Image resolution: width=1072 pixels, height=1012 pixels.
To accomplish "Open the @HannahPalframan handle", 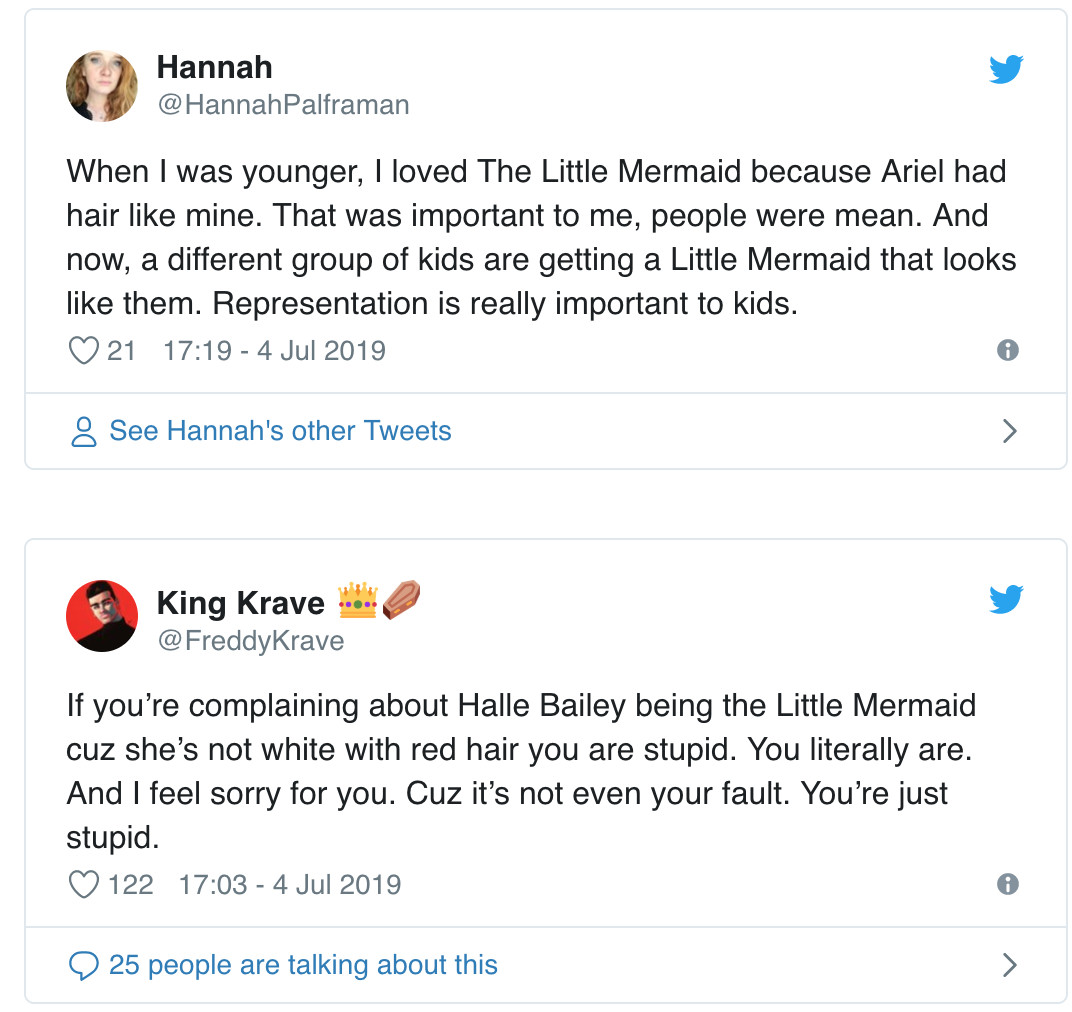I will pos(283,105).
